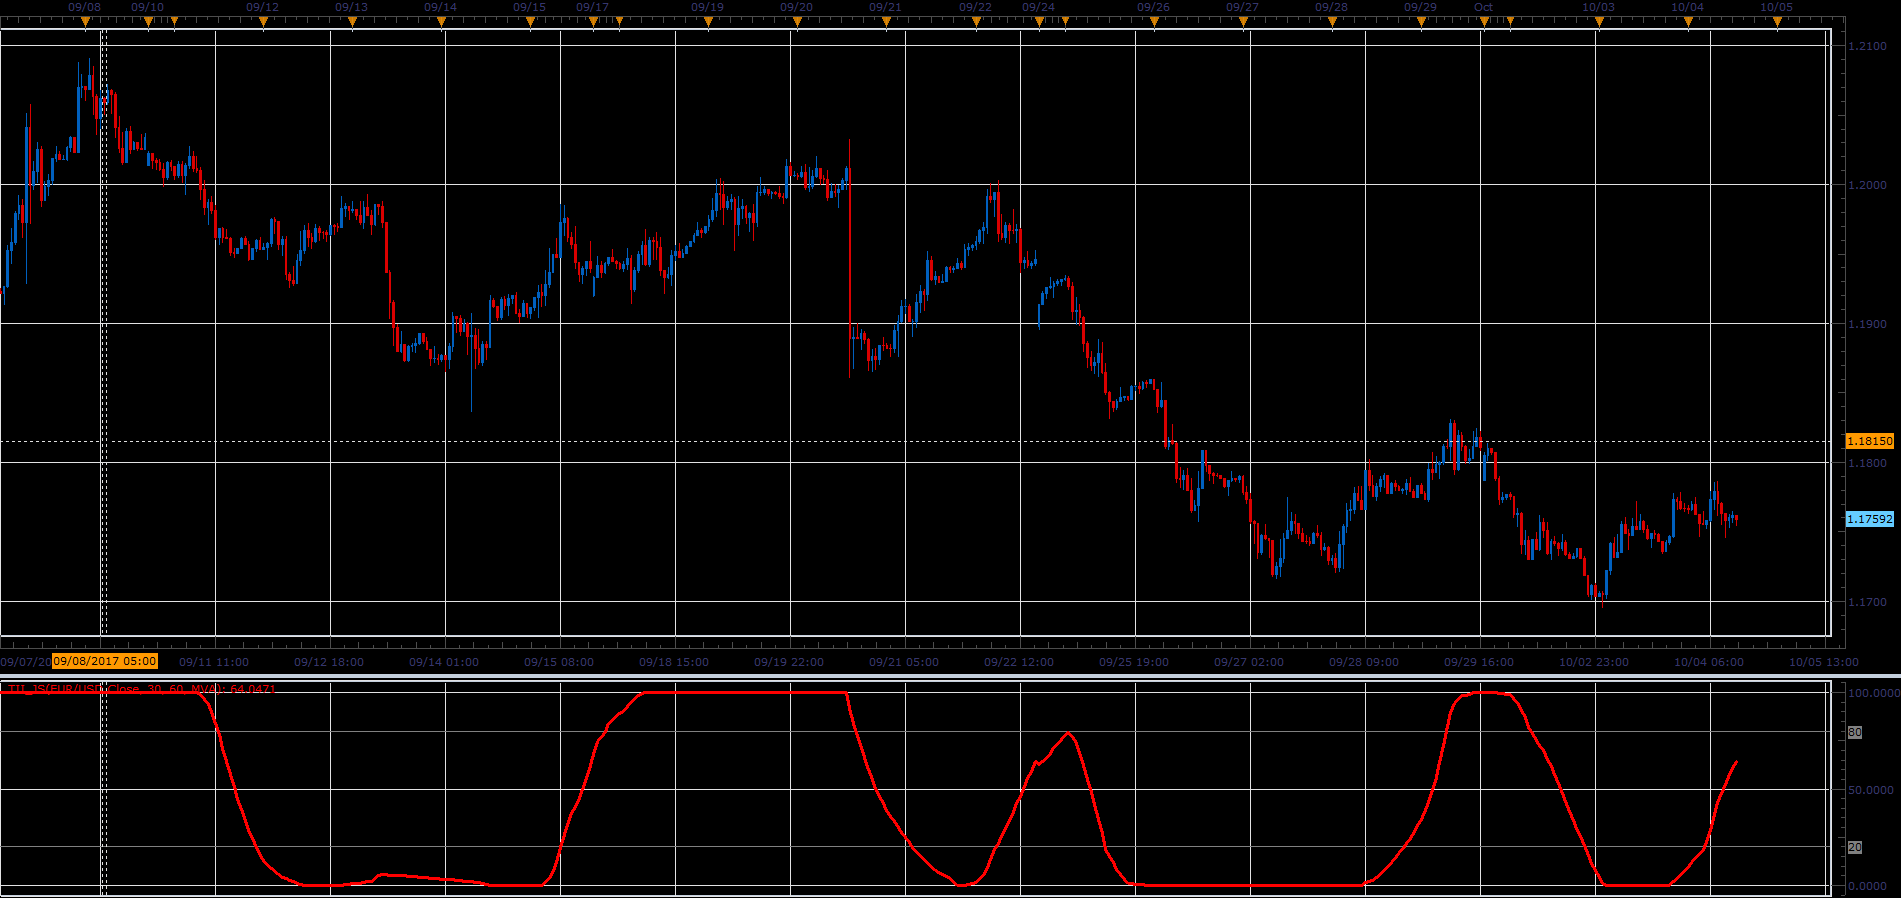The width and height of the screenshot is (1901, 898).
Task: Click the 100.0000 indicator scale label
Action: click(1873, 692)
